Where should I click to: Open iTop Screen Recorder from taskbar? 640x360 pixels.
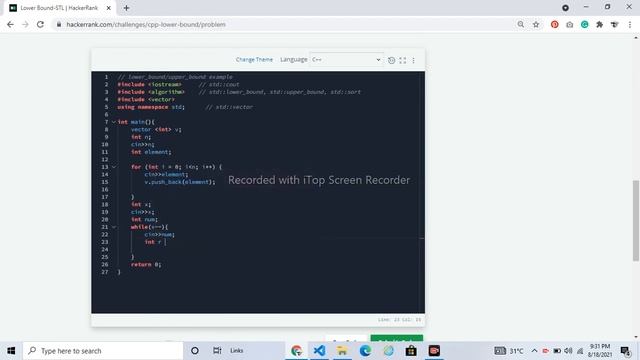tap(434, 351)
